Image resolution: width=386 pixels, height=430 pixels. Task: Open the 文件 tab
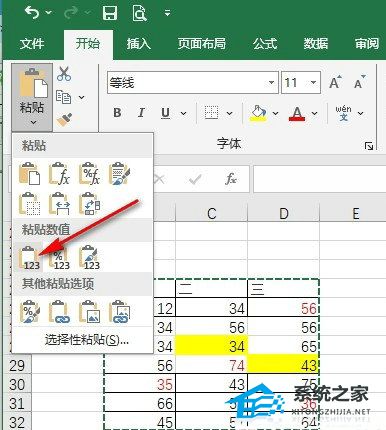click(32, 44)
